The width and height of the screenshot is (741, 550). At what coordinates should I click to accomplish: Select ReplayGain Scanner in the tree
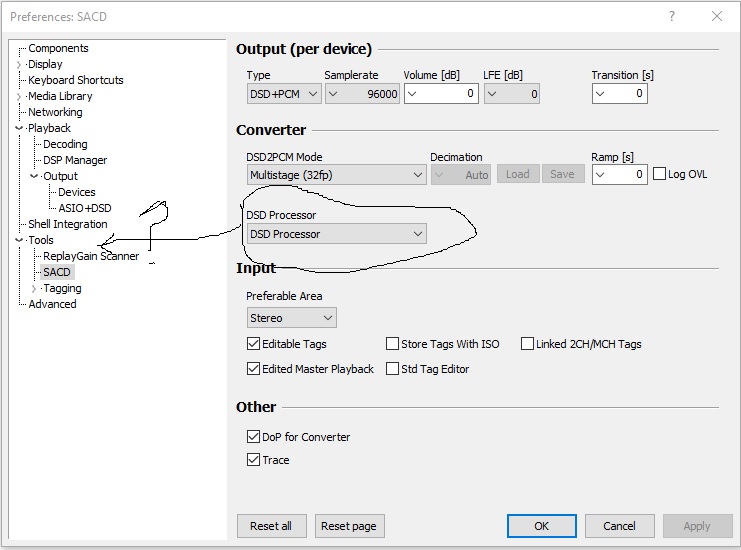90,256
